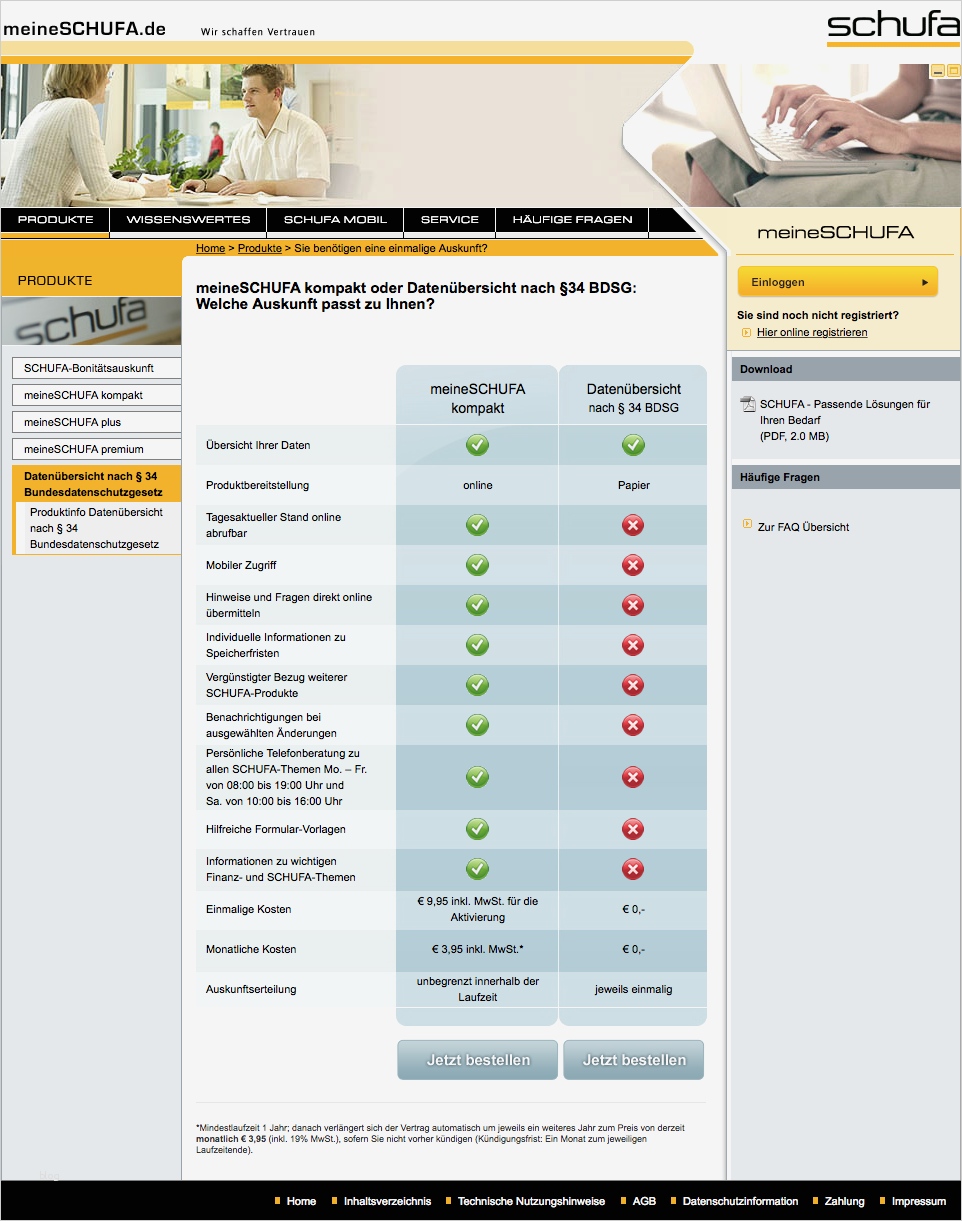This screenshot has height=1221, width=962.
Task: Open Technische Nutzungshinweise footer link
Action: point(531,1201)
